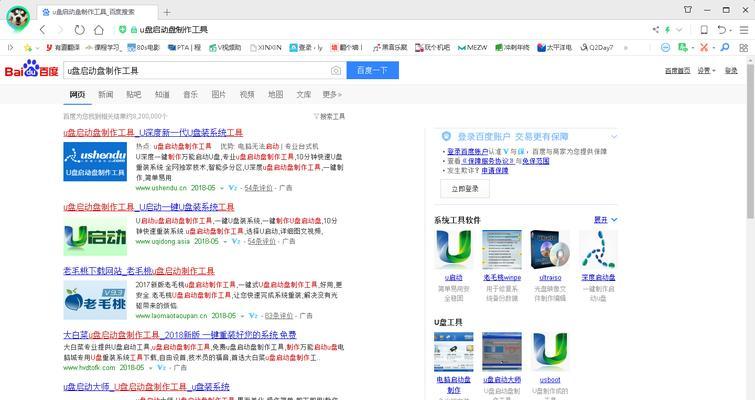Open the 太平洋电 bookmark

coord(555,48)
